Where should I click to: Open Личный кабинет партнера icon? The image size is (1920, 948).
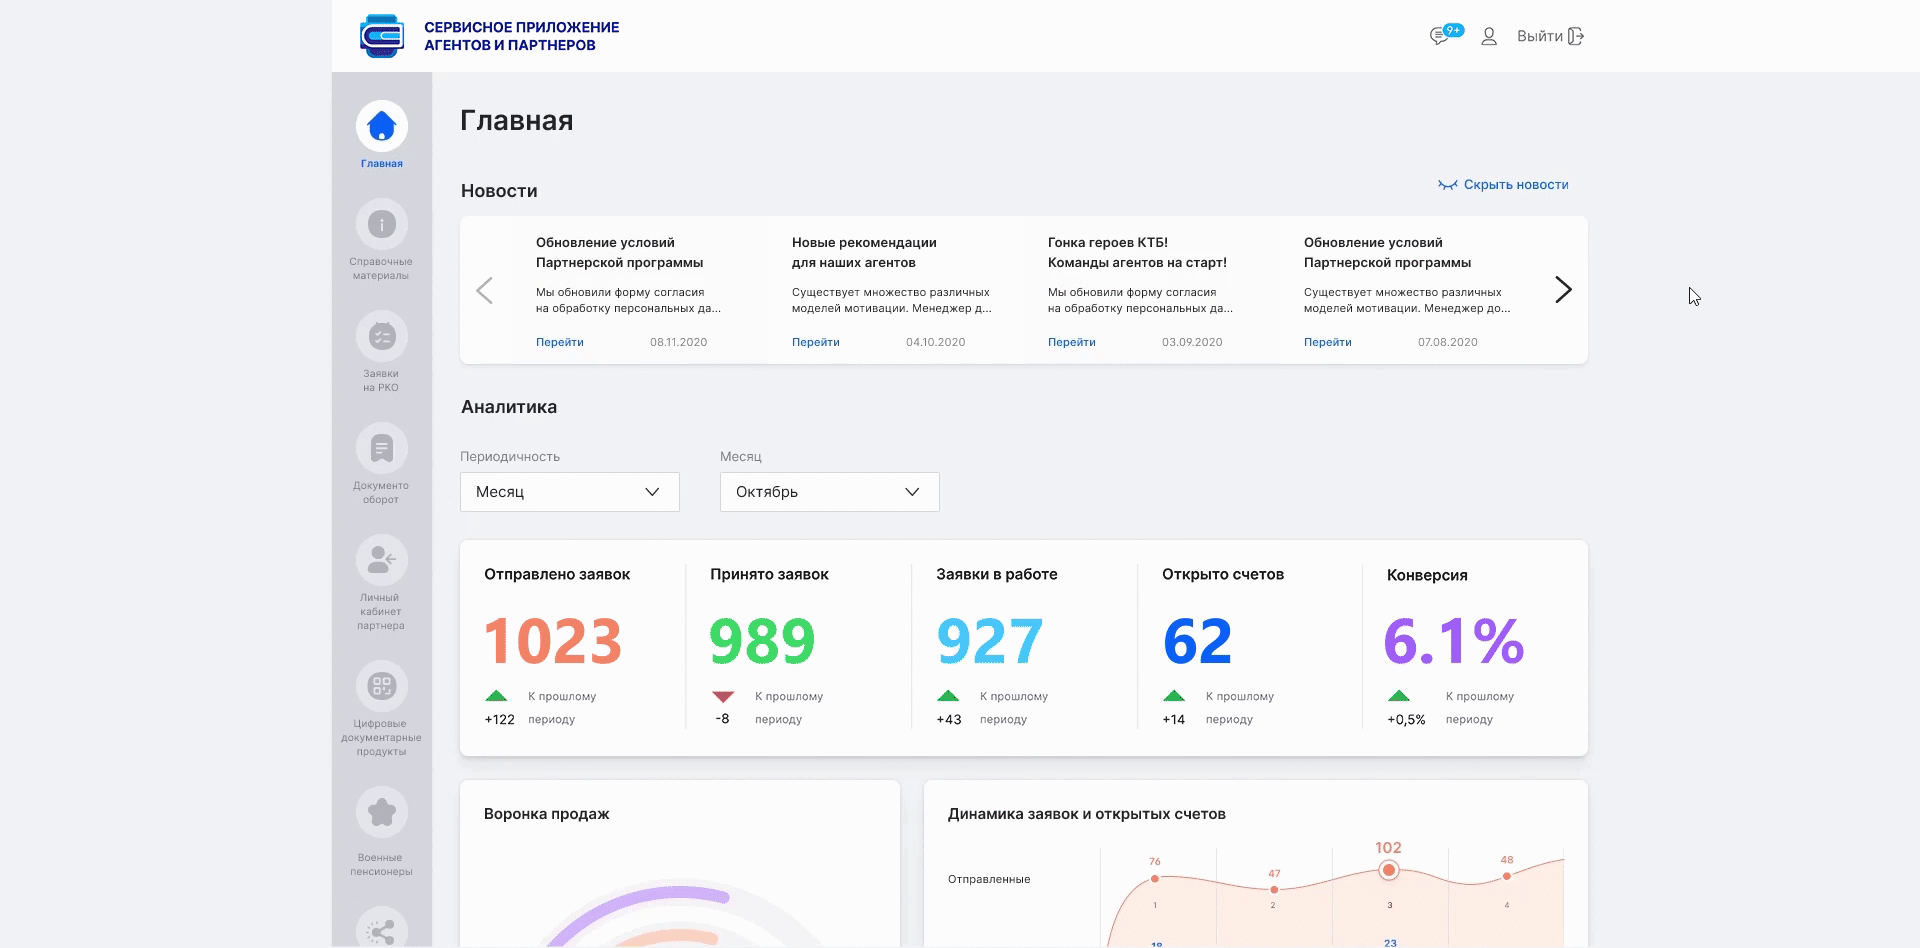pyautogui.click(x=381, y=561)
